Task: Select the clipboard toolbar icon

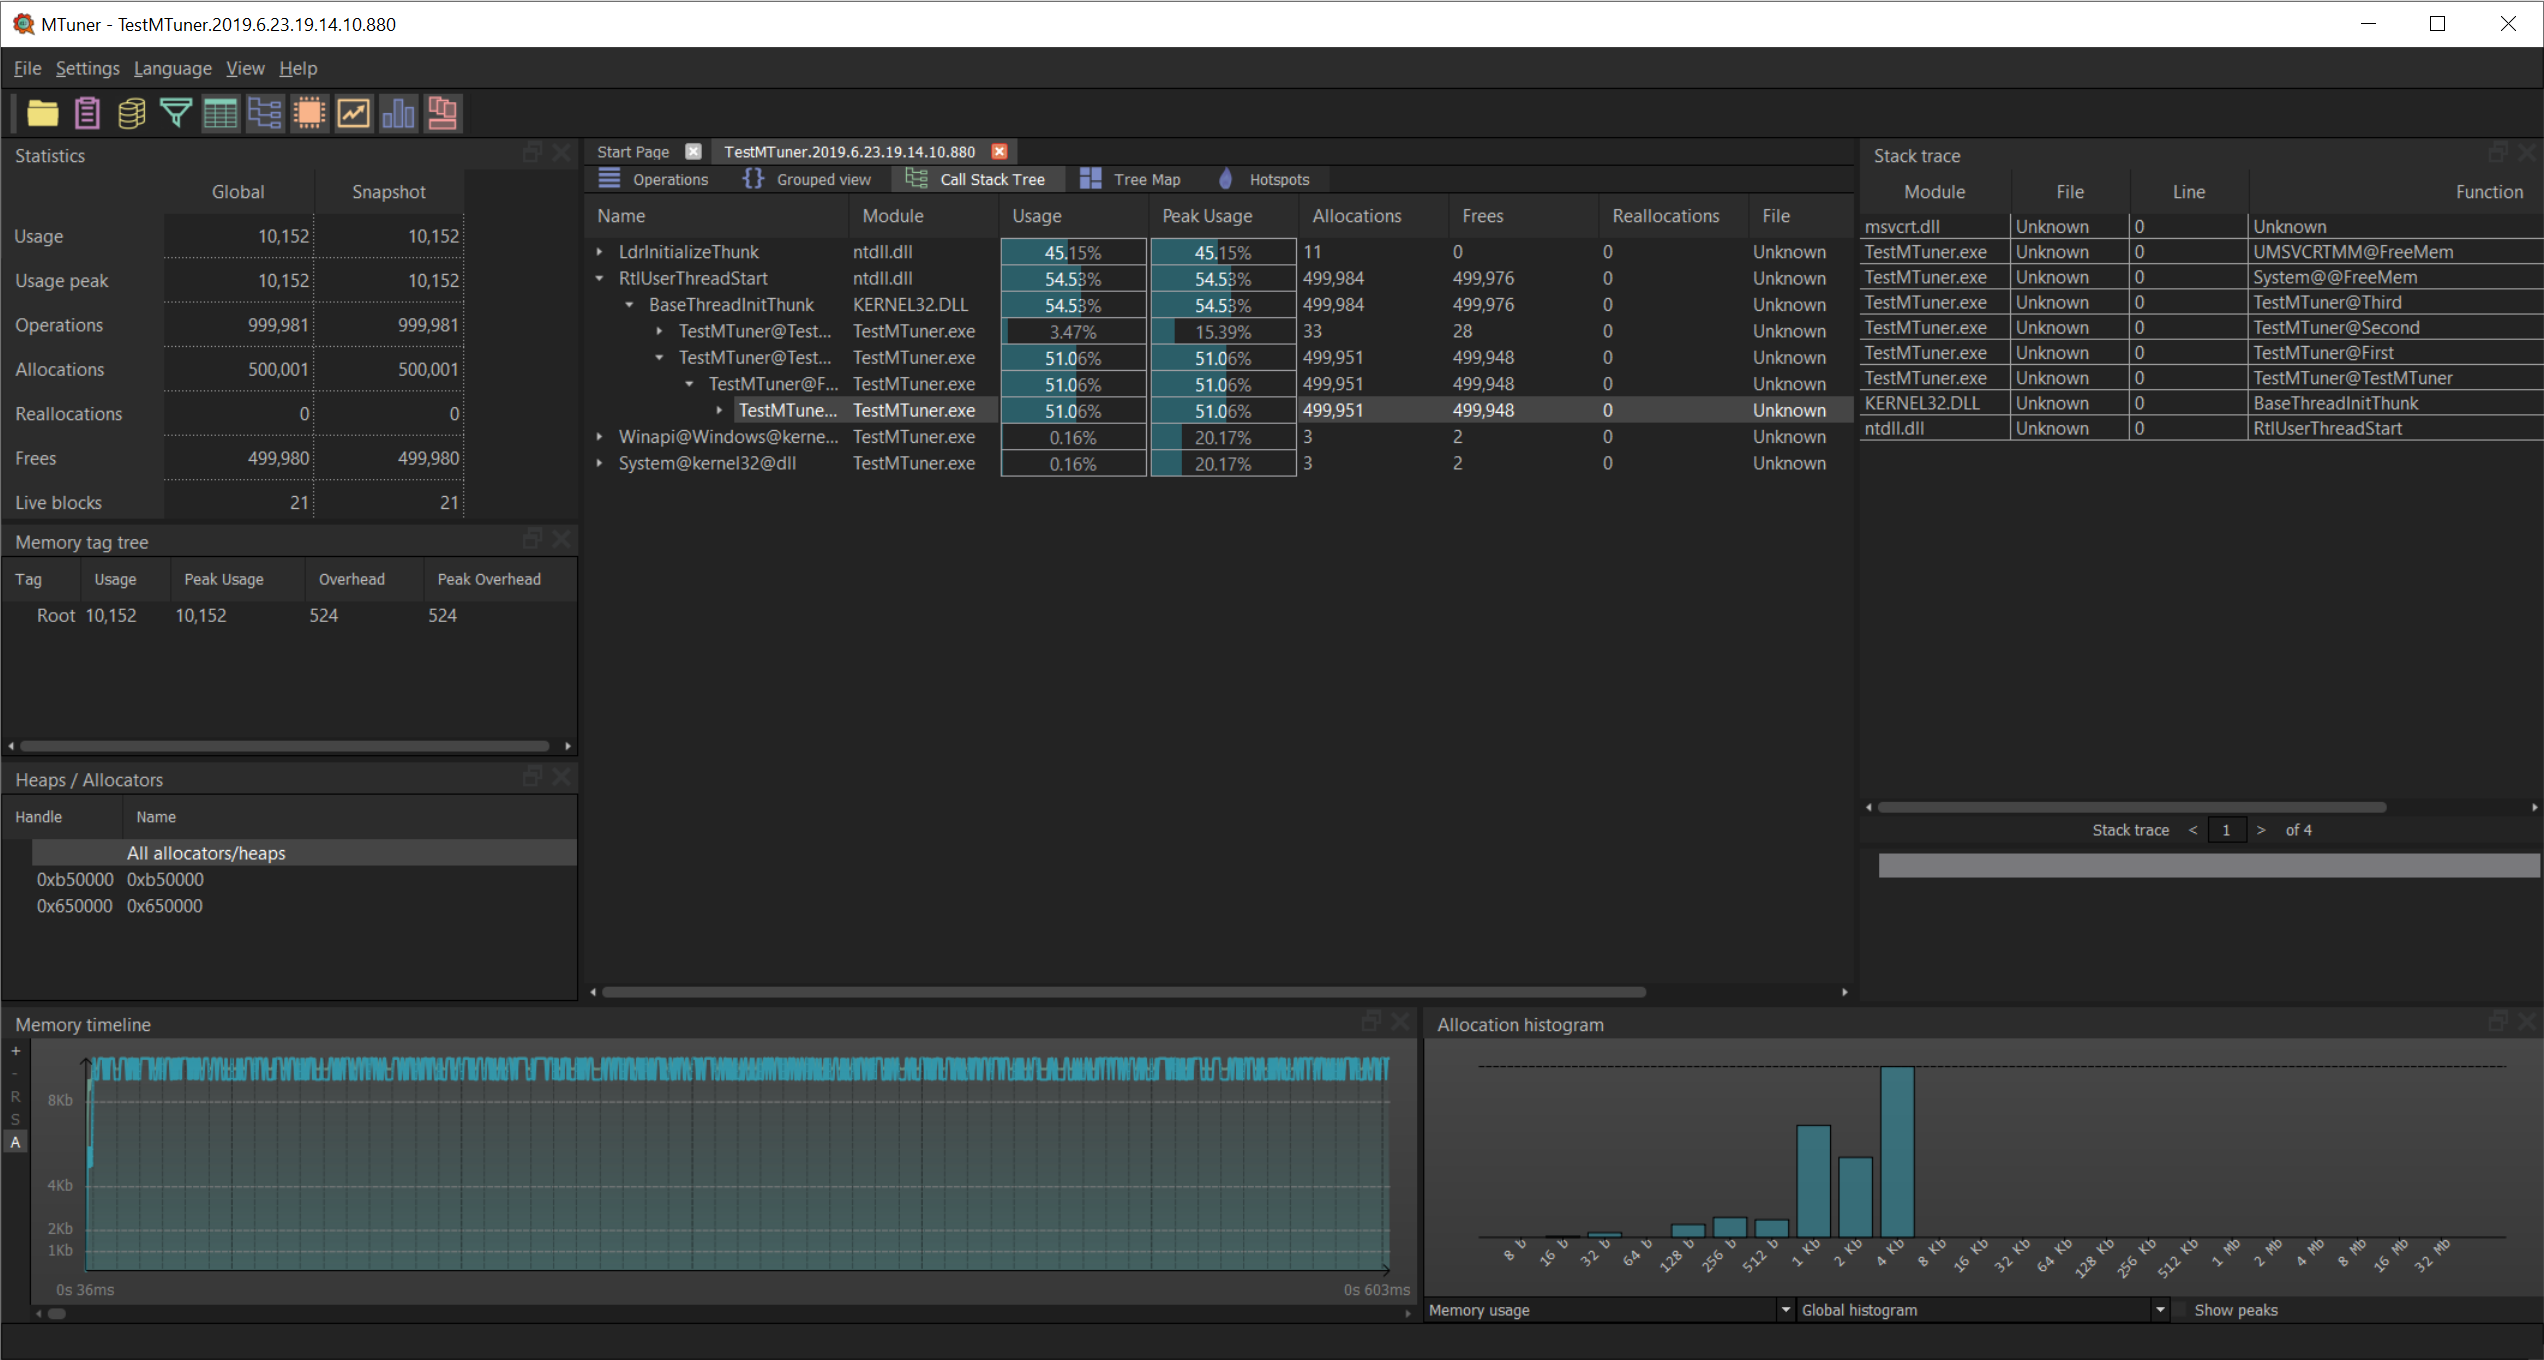Action: (87, 113)
